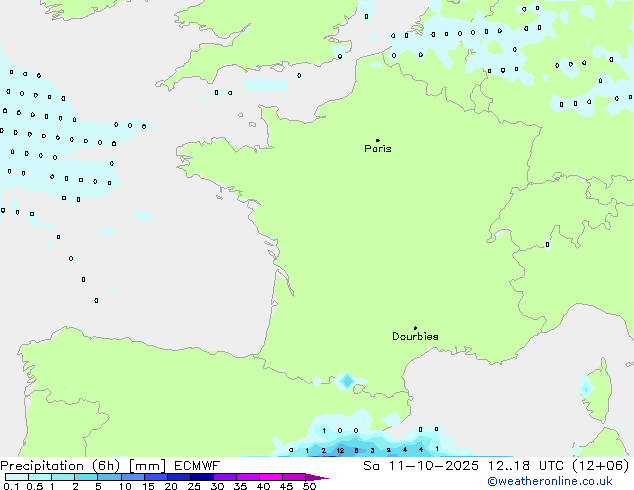Select legend swatch between 10 and 15

click(133, 477)
